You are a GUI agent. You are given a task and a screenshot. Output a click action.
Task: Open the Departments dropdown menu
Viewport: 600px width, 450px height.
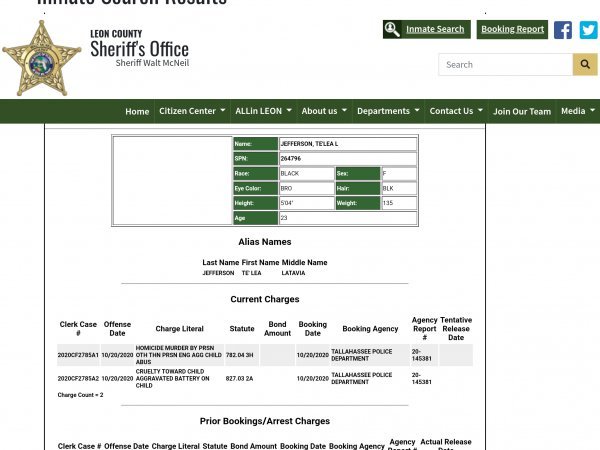388,111
